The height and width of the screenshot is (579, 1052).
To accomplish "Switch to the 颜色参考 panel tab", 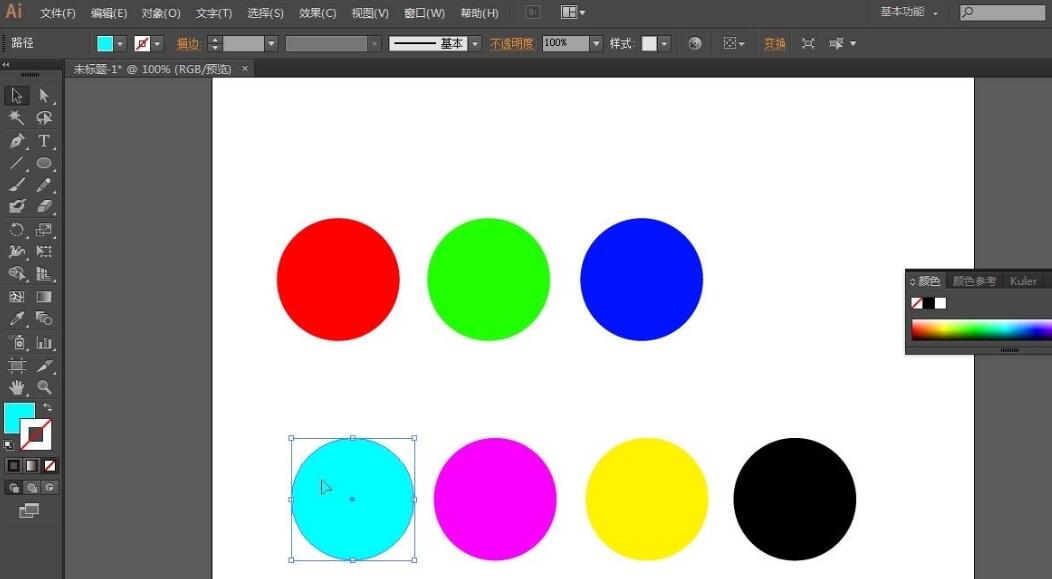I will coord(974,281).
